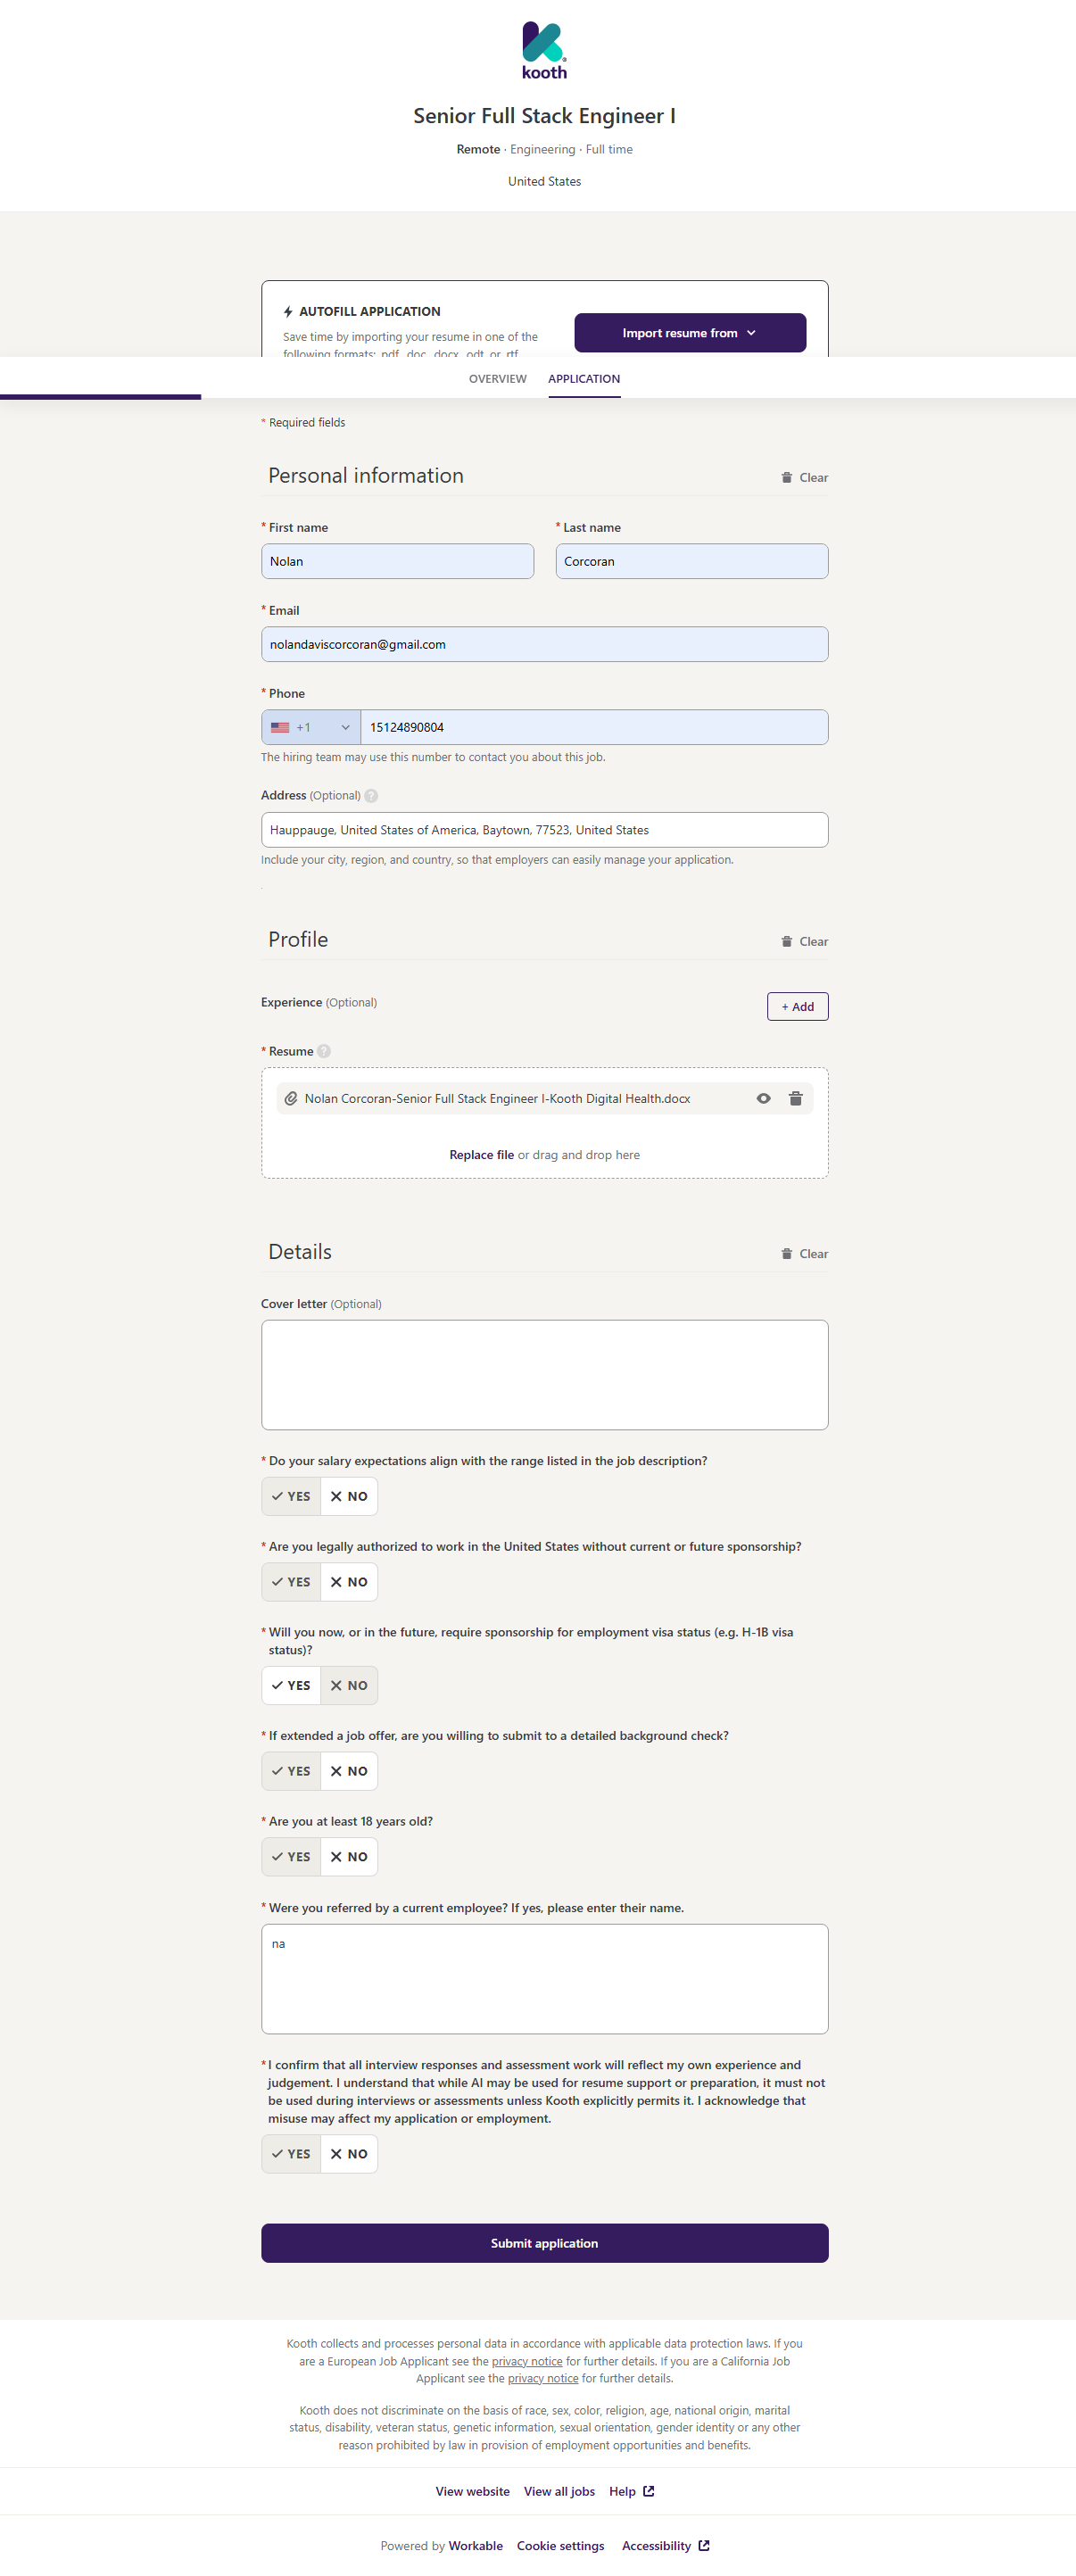Select NO for visa sponsorship requirement question
The image size is (1076, 2576).
349,1685
